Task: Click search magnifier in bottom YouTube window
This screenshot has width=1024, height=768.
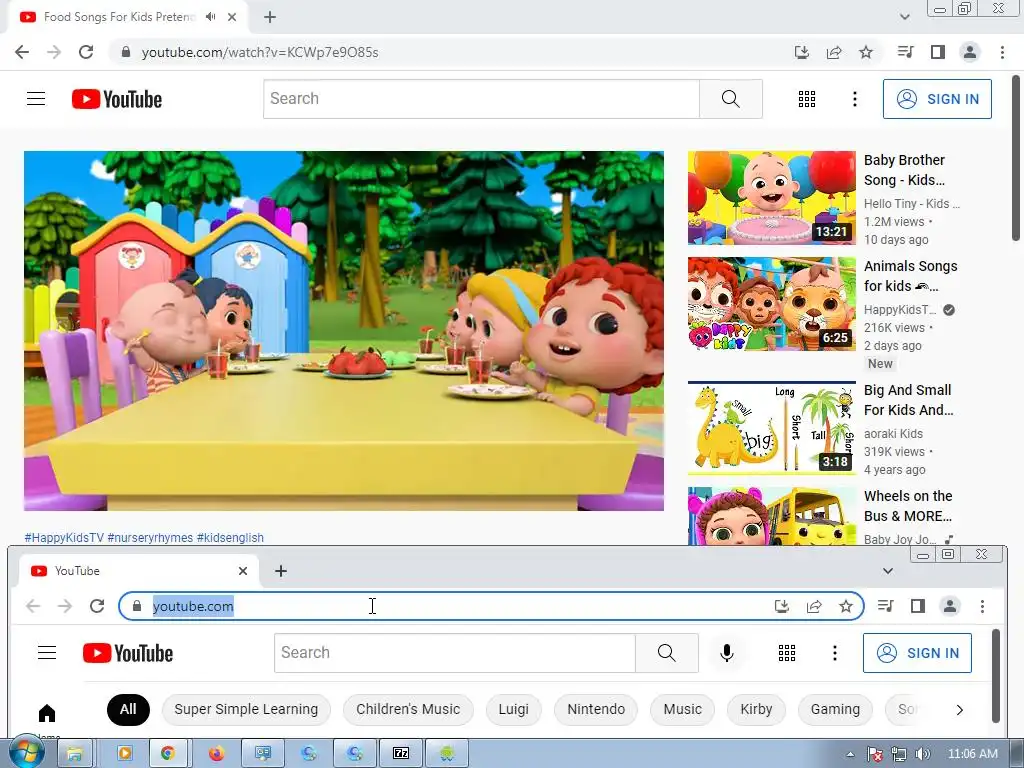Action: [x=667, y=652]
